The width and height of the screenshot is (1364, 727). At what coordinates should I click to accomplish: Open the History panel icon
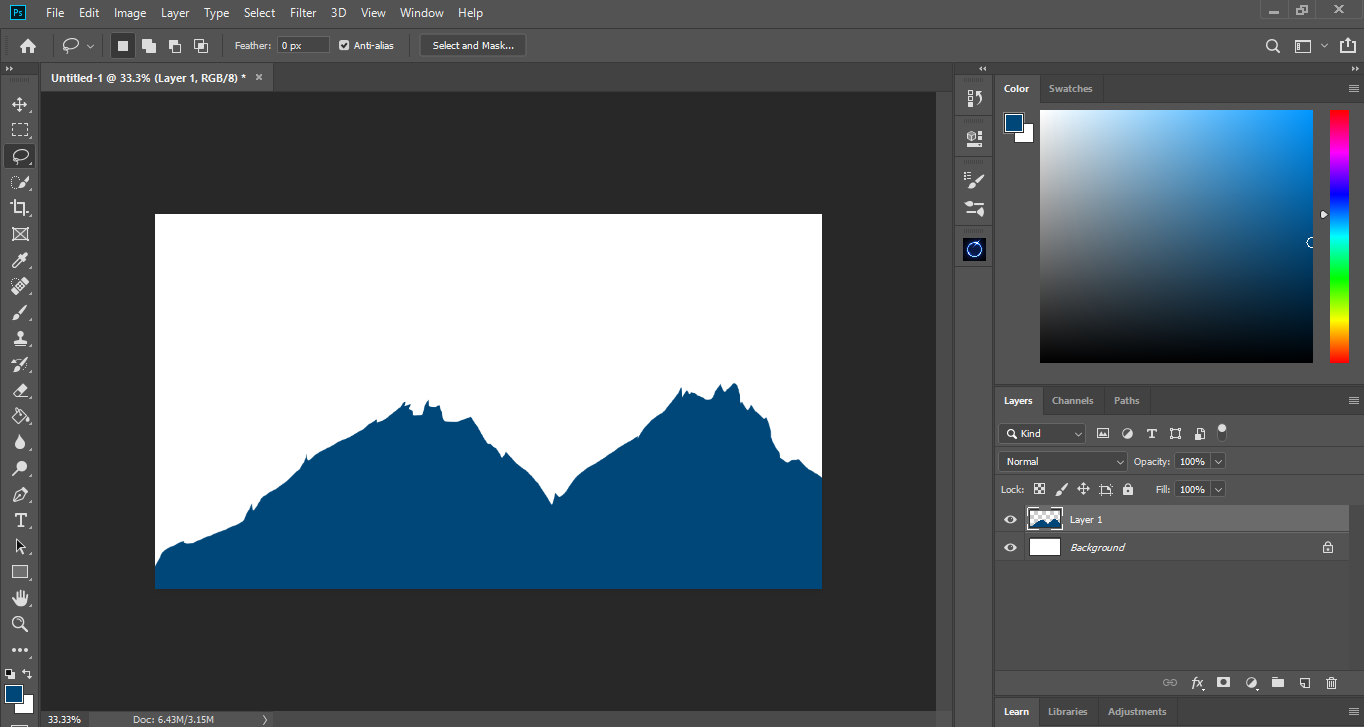pyautogui.click(x=974, y=98)
